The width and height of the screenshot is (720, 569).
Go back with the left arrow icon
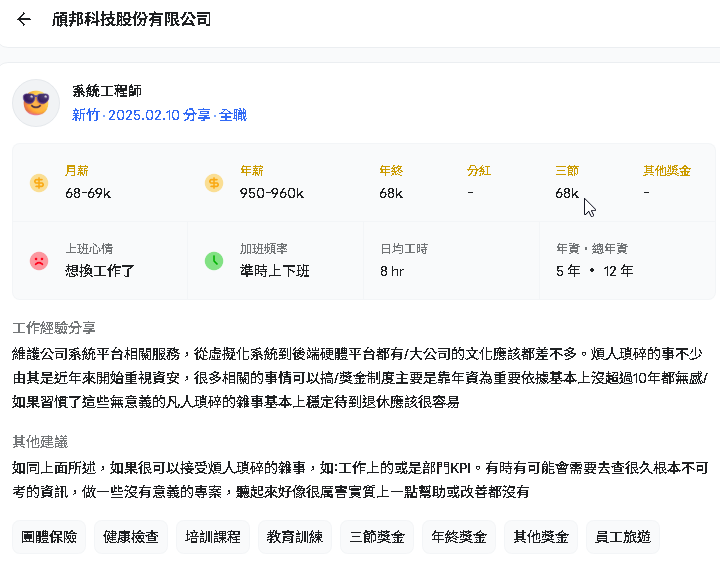pyautogui.click(x=24, y=19)
